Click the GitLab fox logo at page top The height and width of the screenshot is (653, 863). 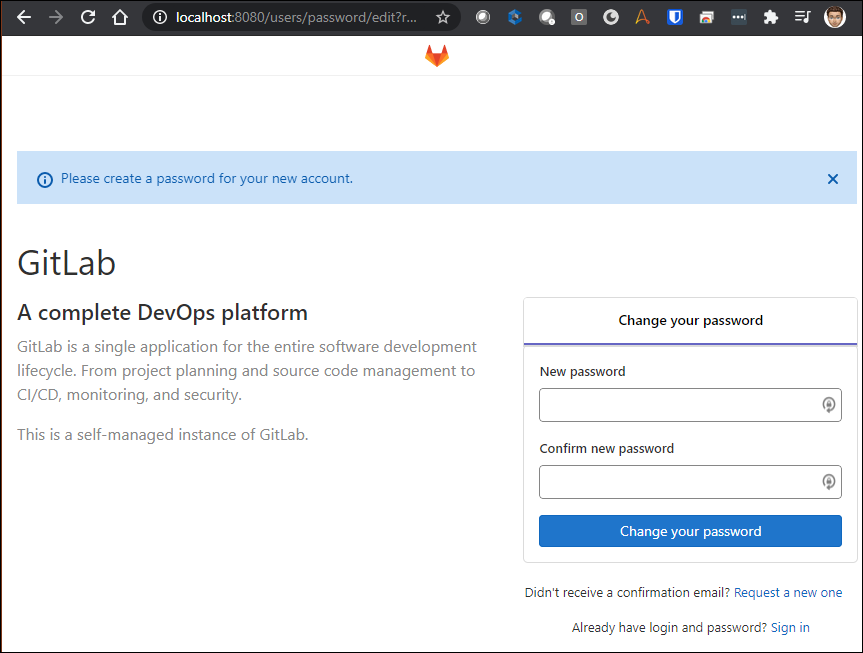pos(437,56)
